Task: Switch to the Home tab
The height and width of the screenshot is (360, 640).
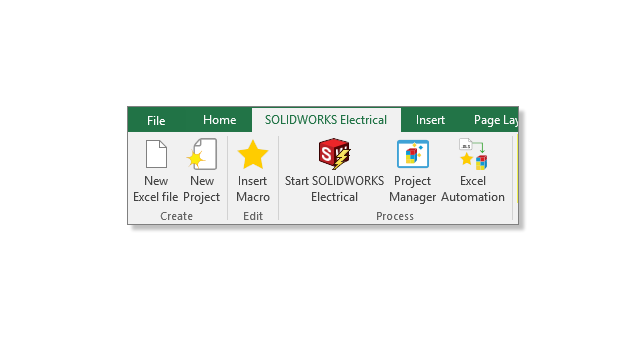Action: 220,120
